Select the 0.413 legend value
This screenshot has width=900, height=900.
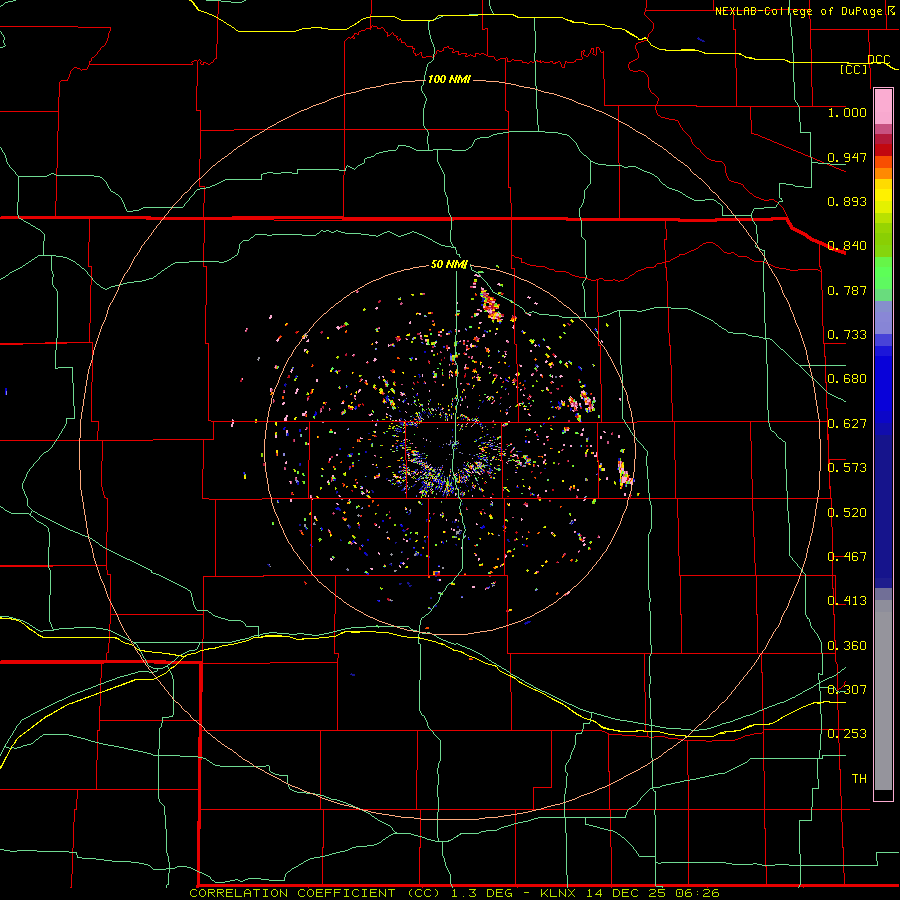click(x=847, y=601)
